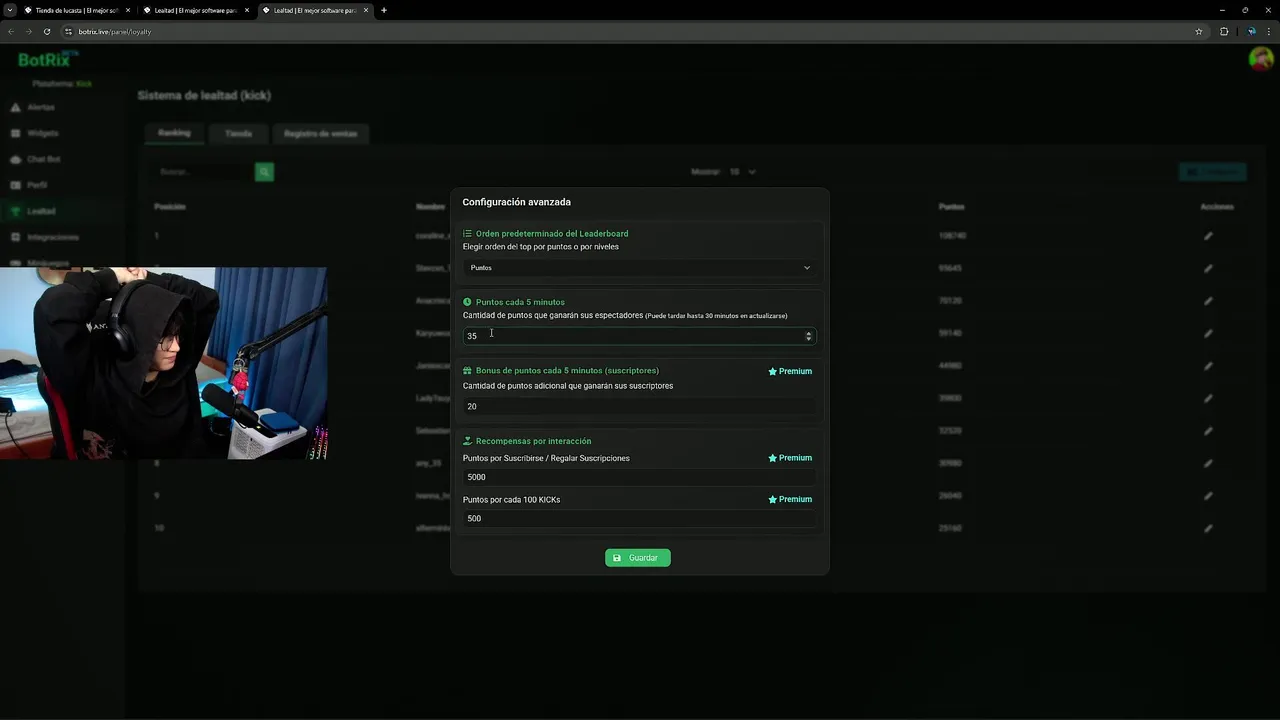This screenshot has width=1280, height=720.
Task: Click the 100 KICKs points field showing 500
Action: point(639,518)
